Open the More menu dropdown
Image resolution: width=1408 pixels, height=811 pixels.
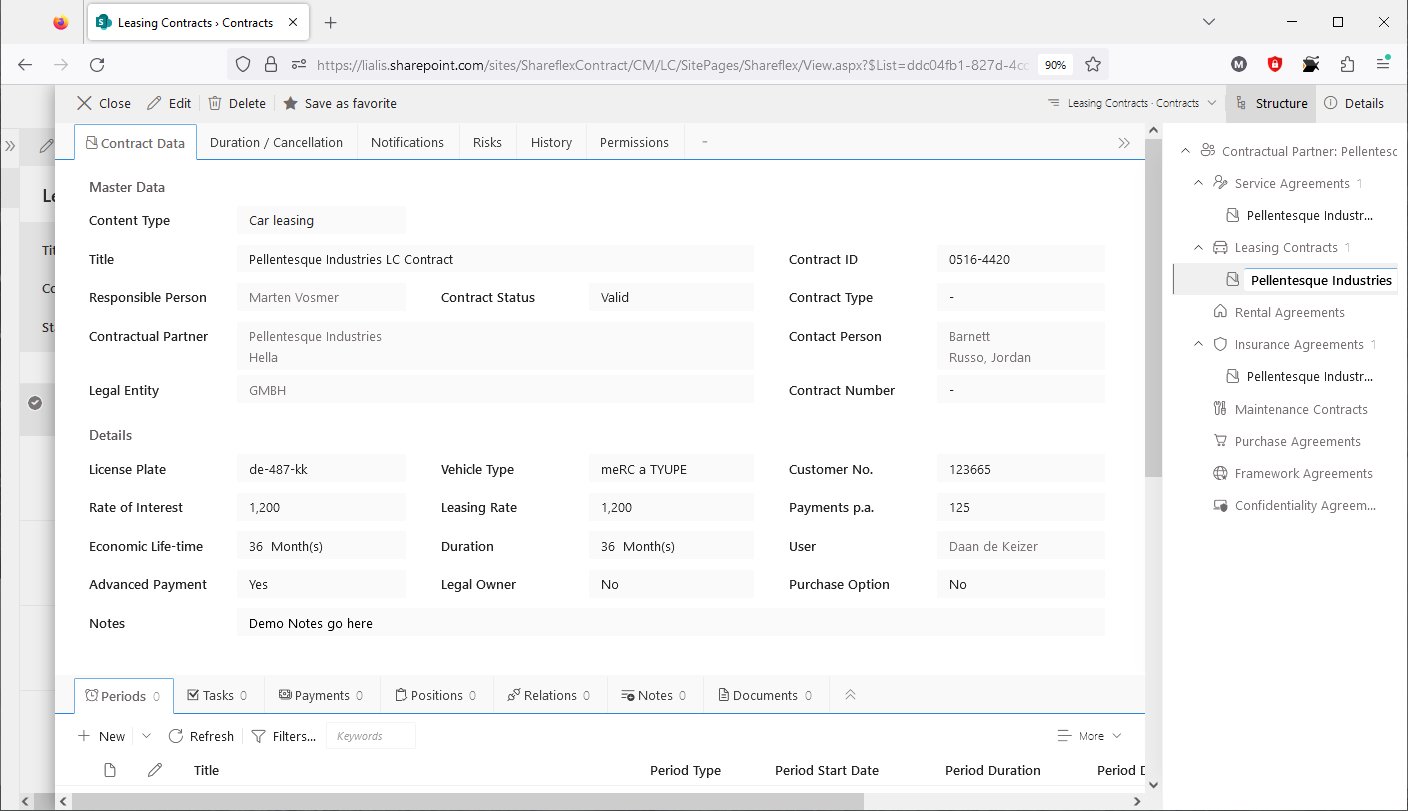point(1090,736)
